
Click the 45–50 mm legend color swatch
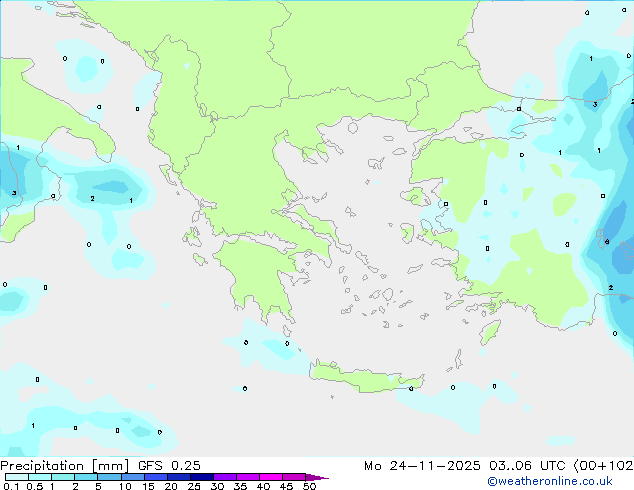click(294, 477)
